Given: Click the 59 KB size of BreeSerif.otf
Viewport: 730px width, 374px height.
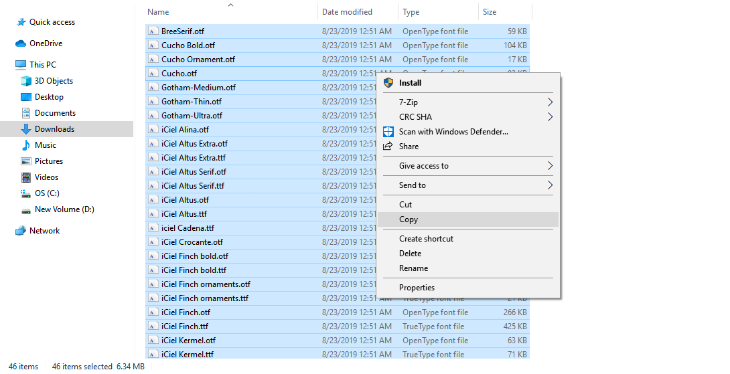Looking at the screenshot, I should click(517, 31).
